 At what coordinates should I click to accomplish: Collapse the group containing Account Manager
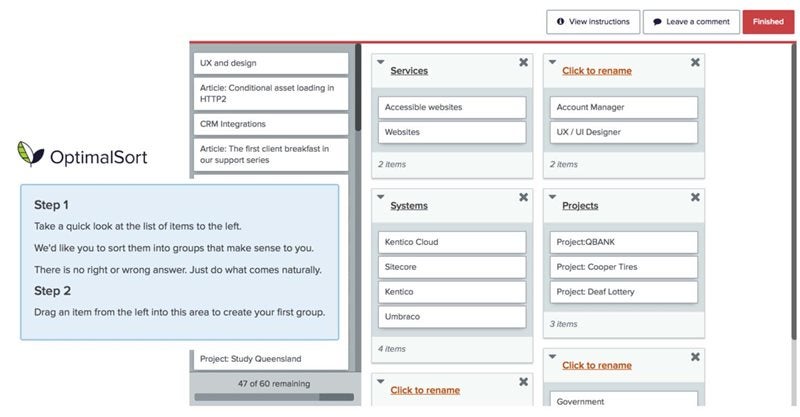point(552,62)
